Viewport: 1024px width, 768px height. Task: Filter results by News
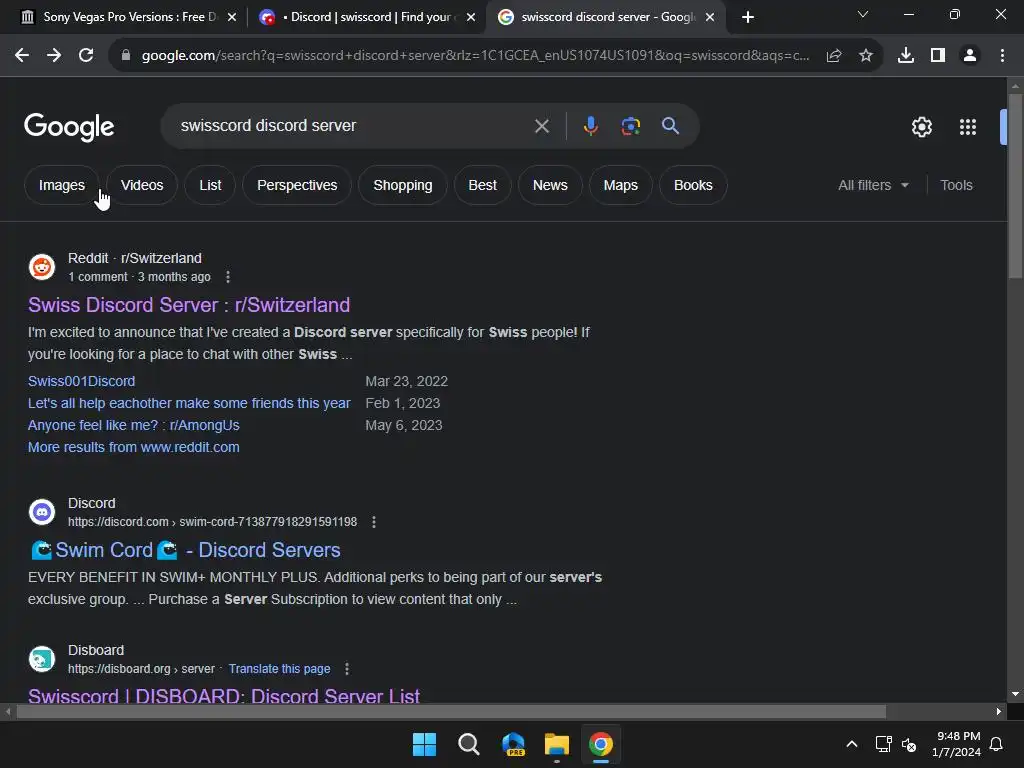(550, 185)
